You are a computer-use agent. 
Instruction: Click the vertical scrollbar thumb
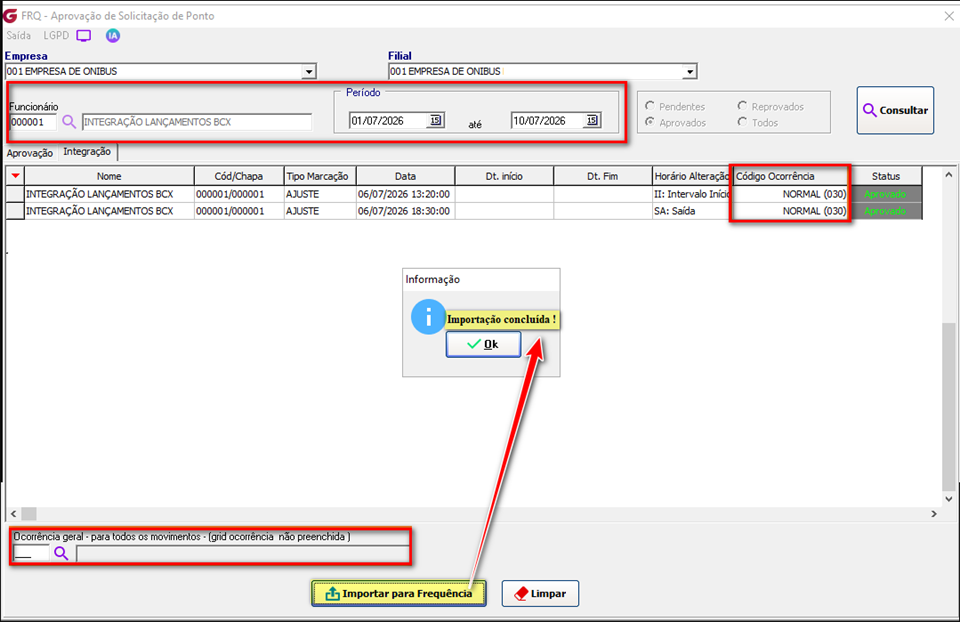point(948,407)
